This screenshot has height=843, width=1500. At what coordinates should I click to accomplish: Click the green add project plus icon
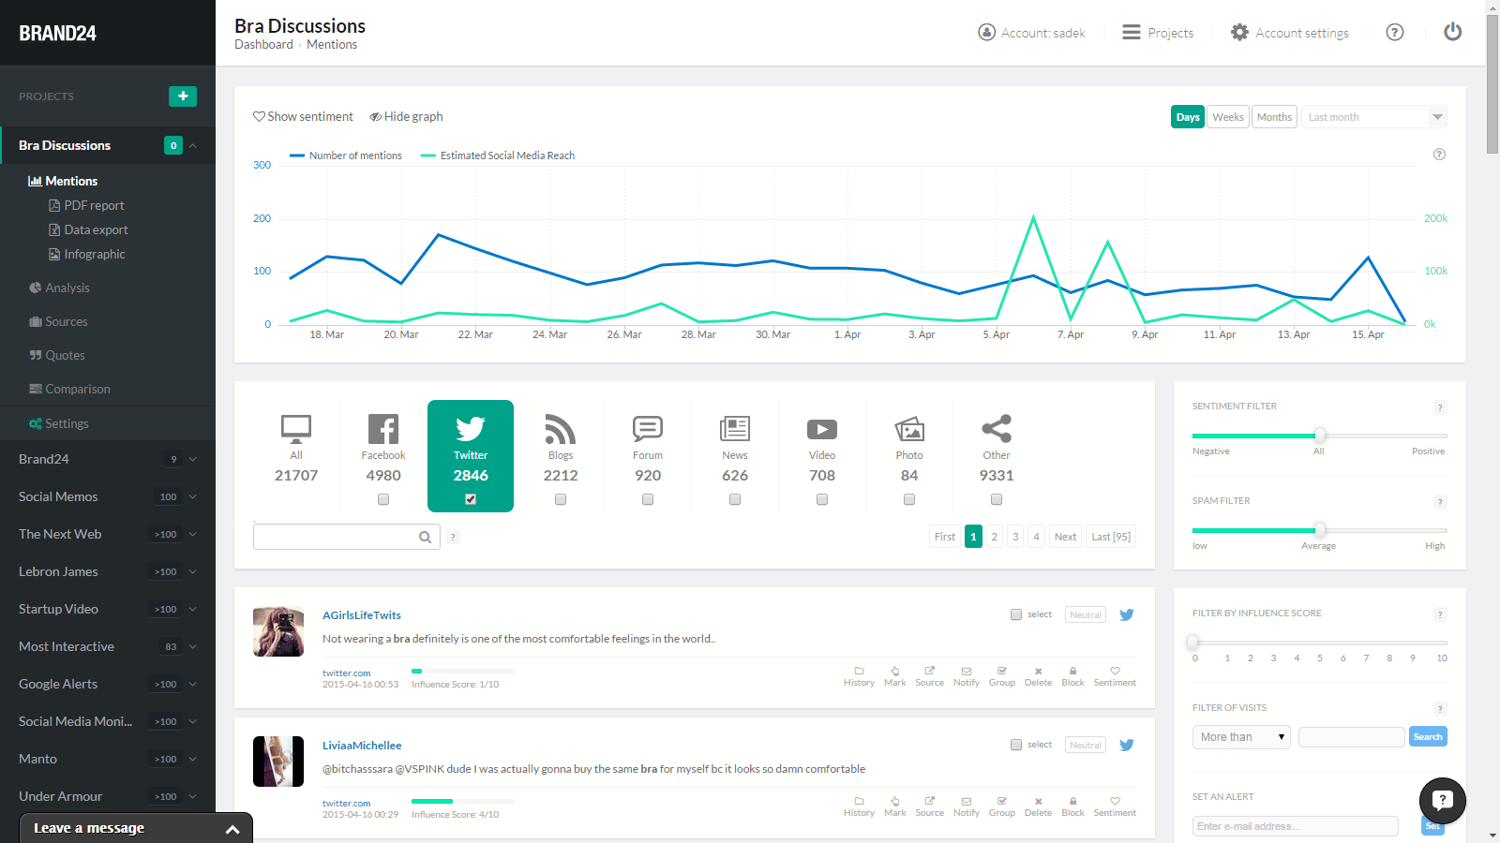pos(182,96)
